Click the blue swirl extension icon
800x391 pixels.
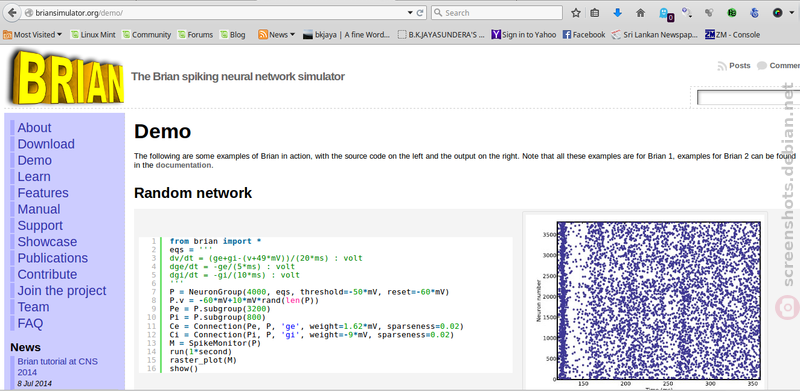pos(755,13)
